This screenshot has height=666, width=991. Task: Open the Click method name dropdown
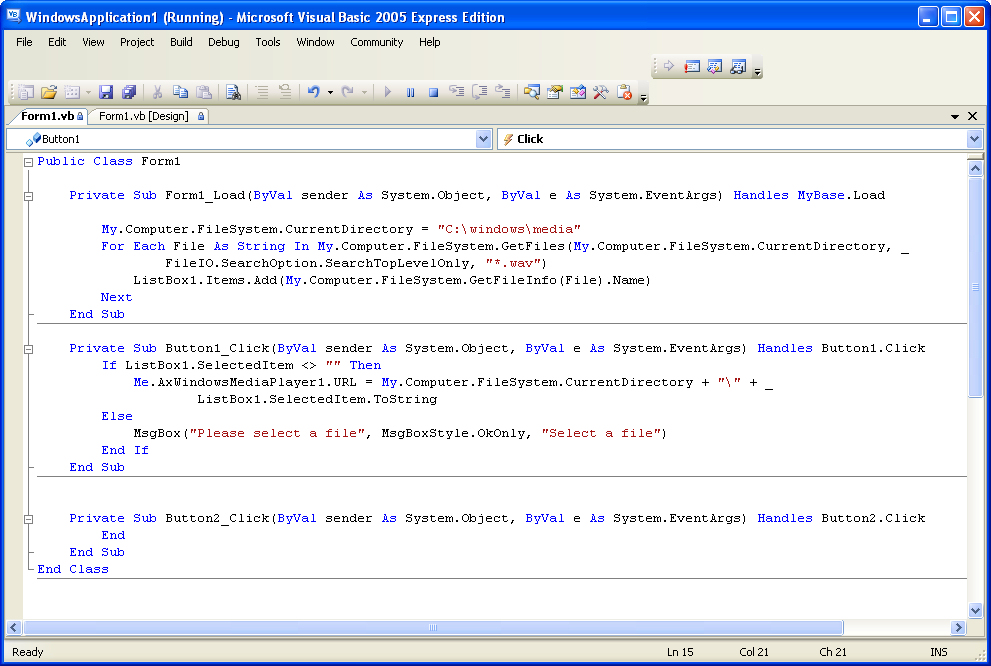click(974, 139)
